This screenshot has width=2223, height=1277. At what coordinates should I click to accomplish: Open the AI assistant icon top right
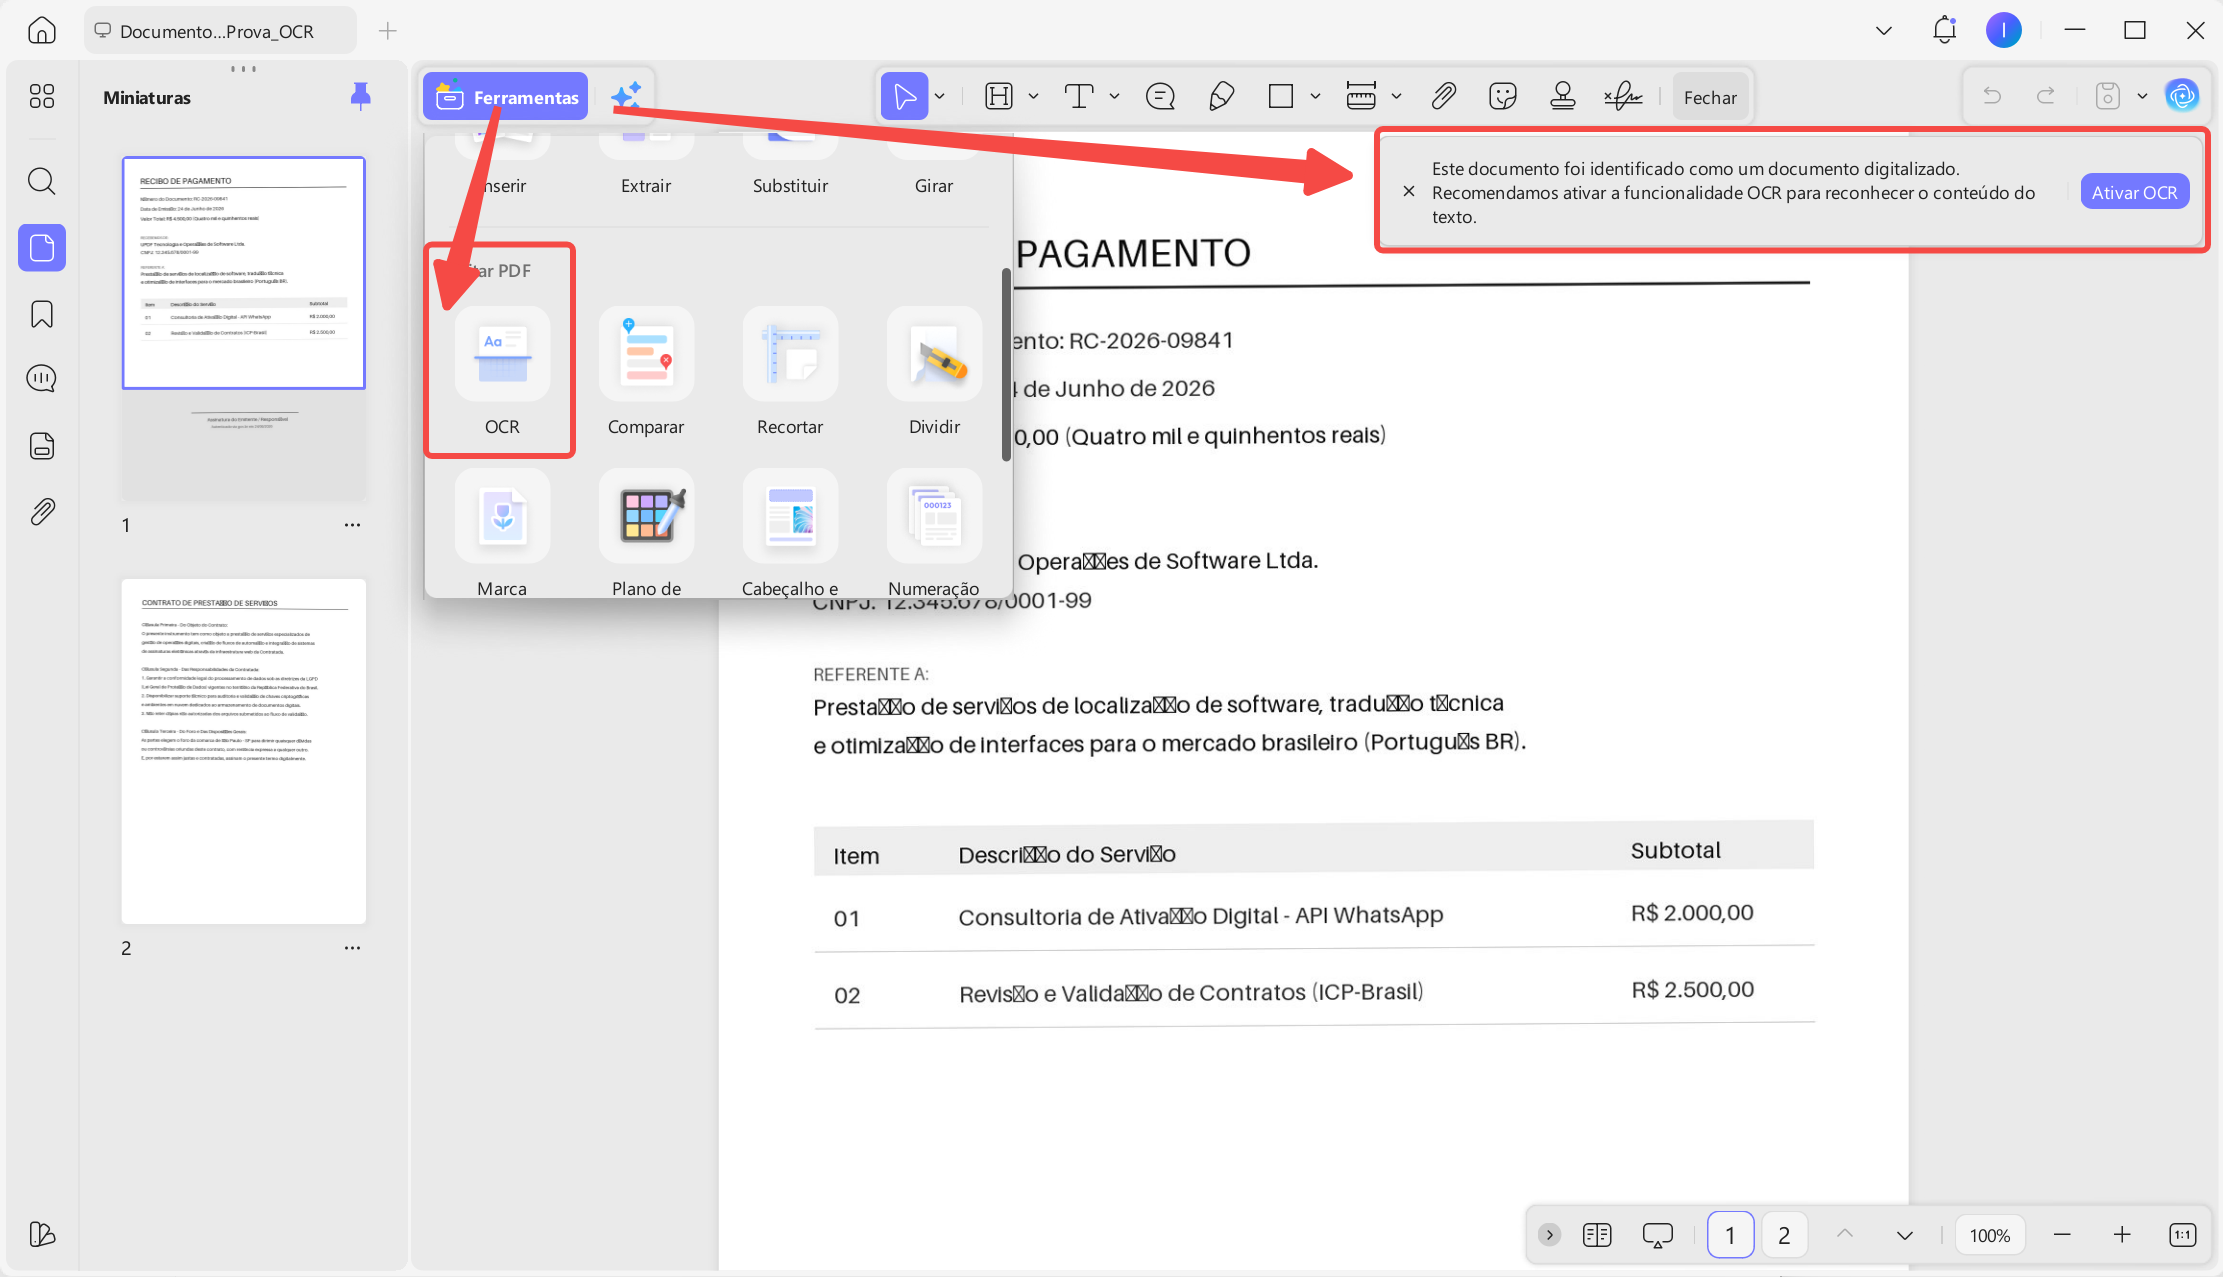click(x=2182, y=96)
